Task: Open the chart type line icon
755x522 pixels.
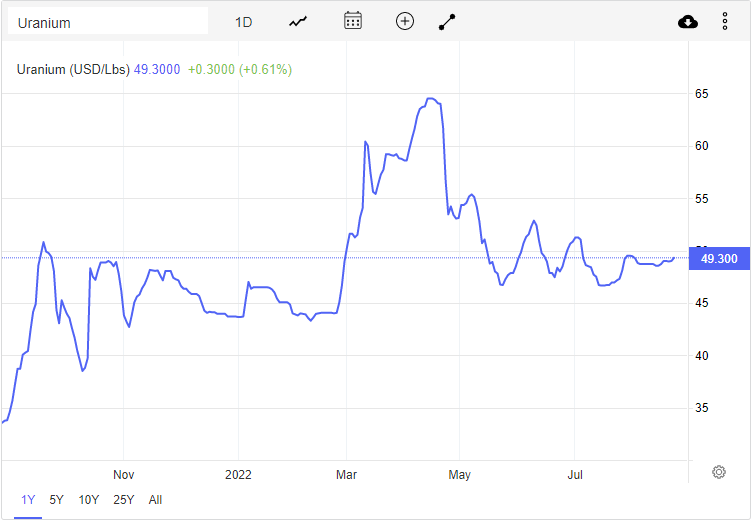Action: [298, 22]
